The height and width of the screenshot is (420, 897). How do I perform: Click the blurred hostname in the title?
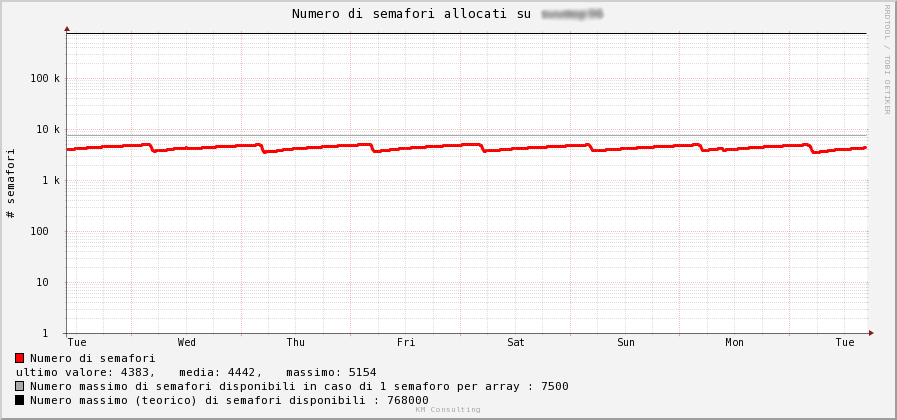click(572, 14)
